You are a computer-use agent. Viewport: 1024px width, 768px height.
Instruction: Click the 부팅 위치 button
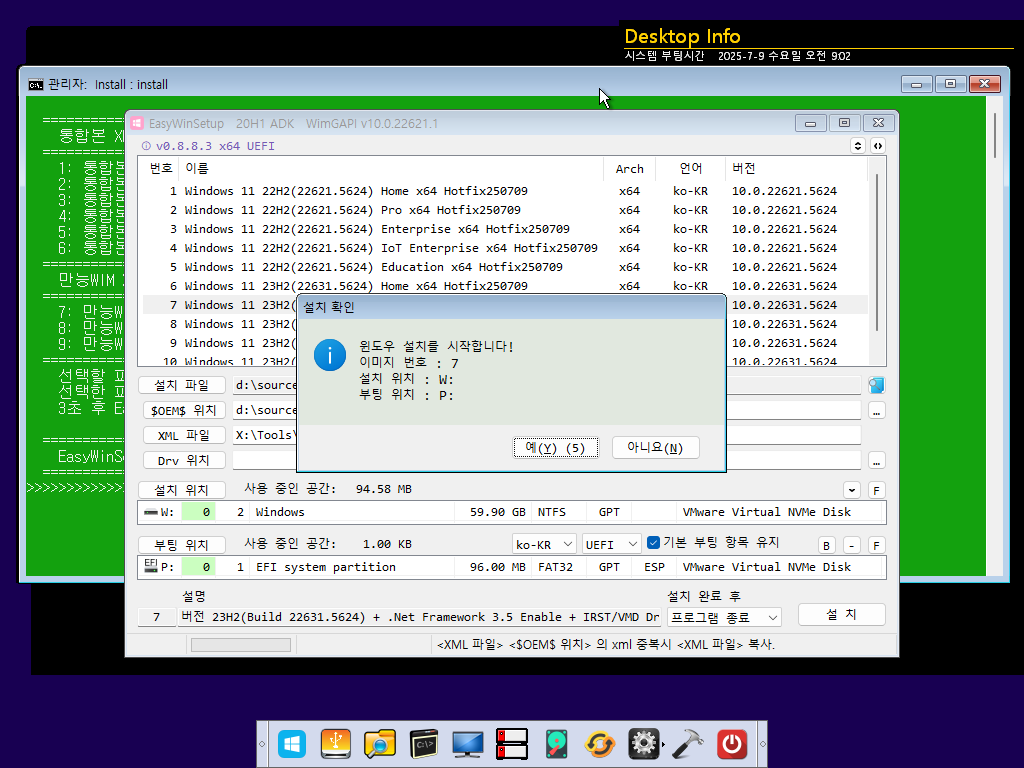coord(182,545)
